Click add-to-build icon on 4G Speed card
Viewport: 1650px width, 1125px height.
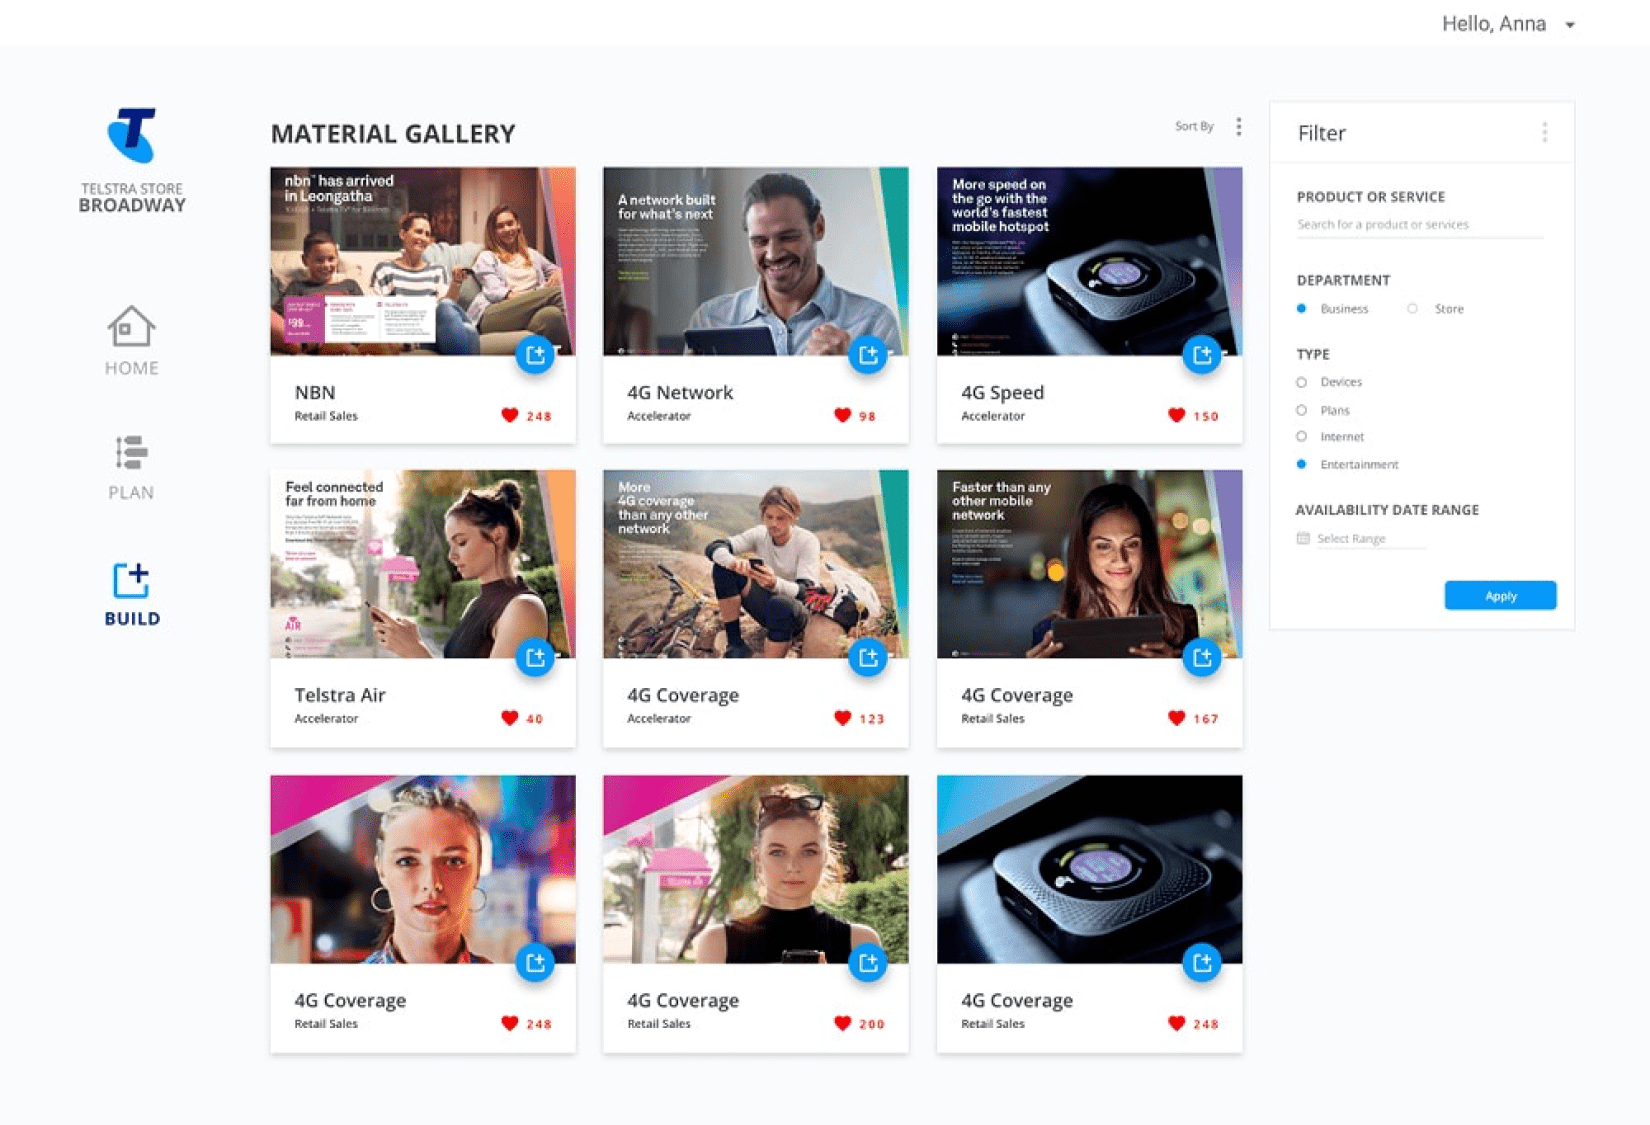[1201, 355]
